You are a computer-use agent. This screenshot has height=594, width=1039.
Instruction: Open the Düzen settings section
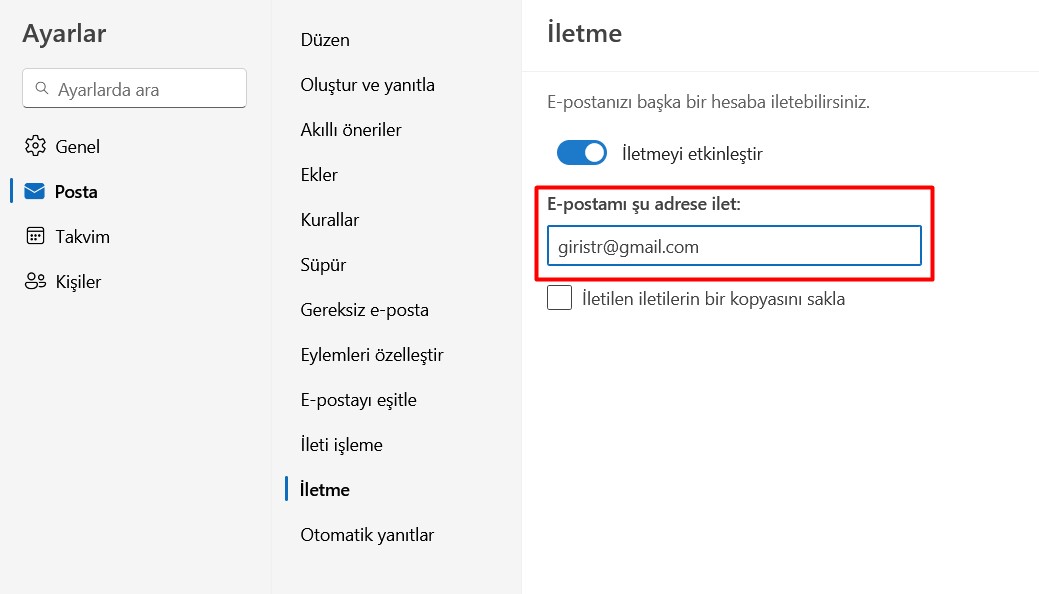323,40
